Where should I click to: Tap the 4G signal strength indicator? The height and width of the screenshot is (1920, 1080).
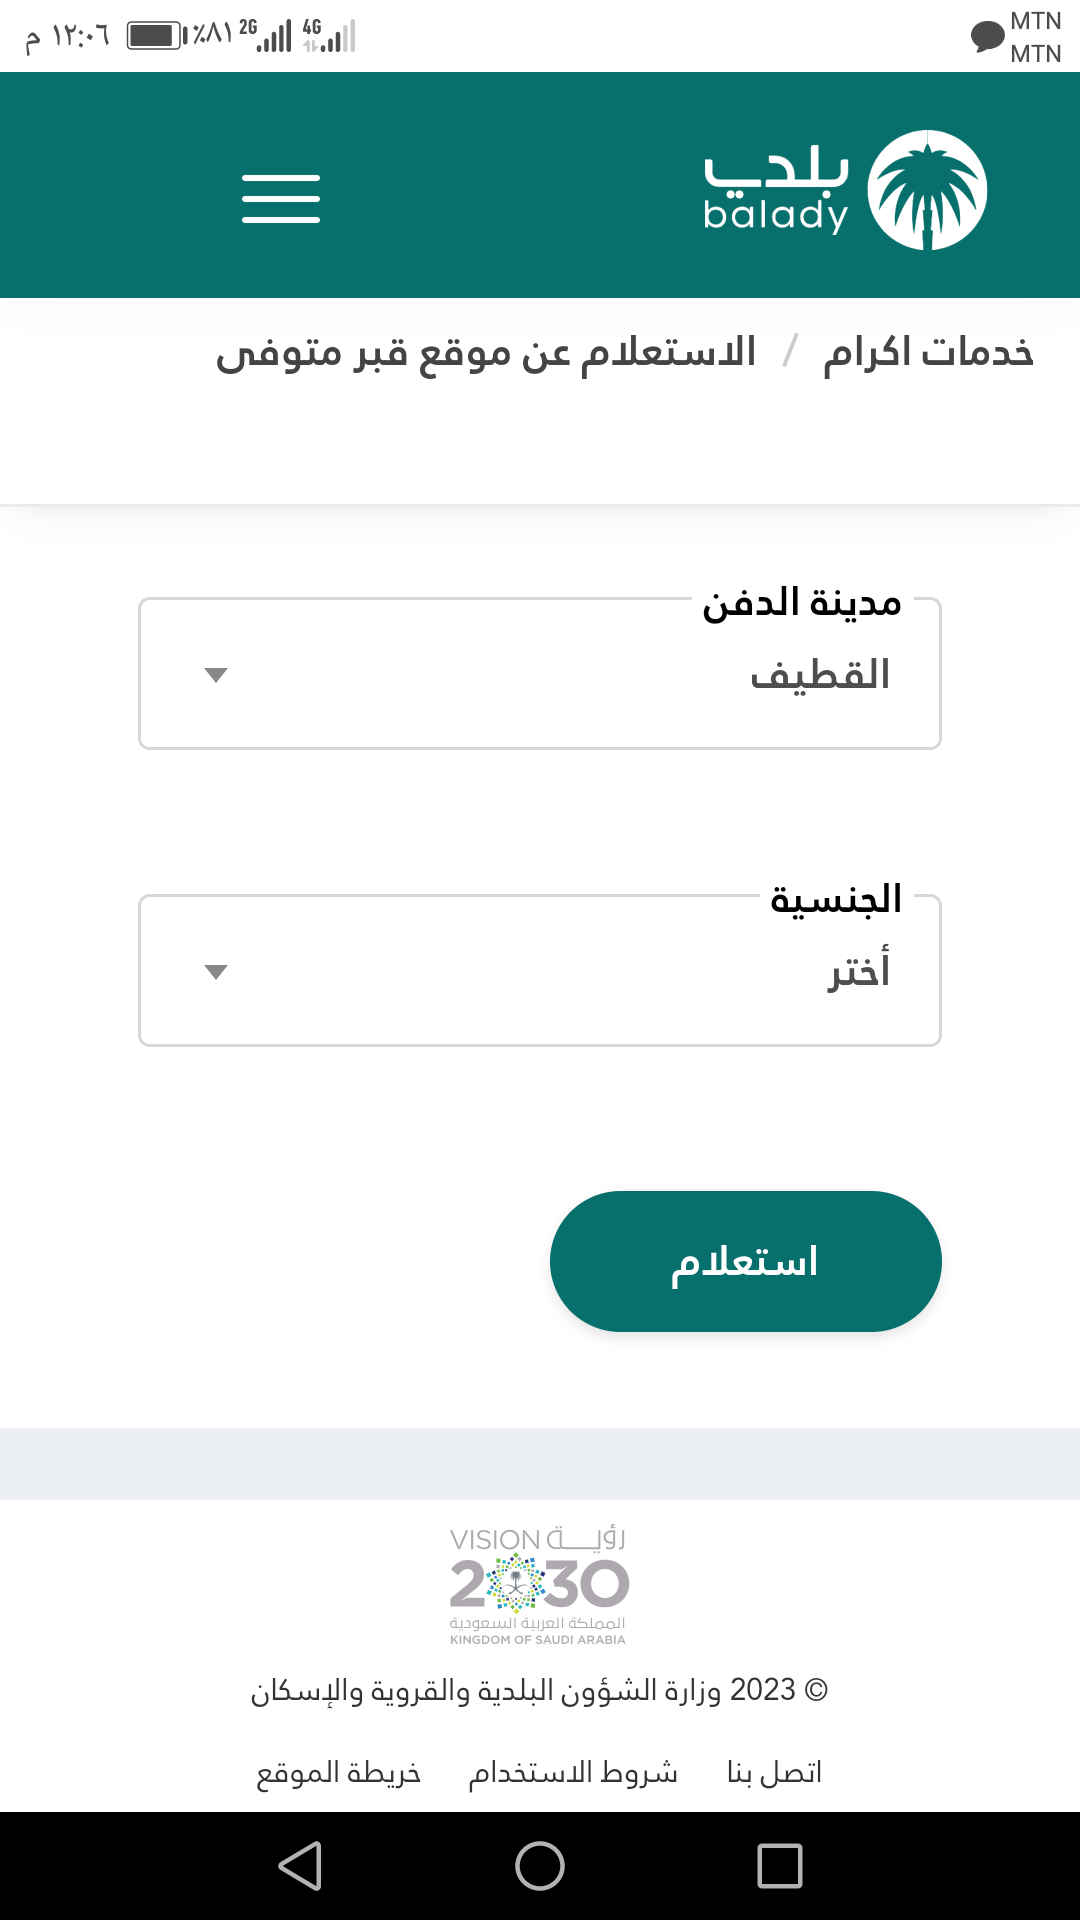(330, 36)
